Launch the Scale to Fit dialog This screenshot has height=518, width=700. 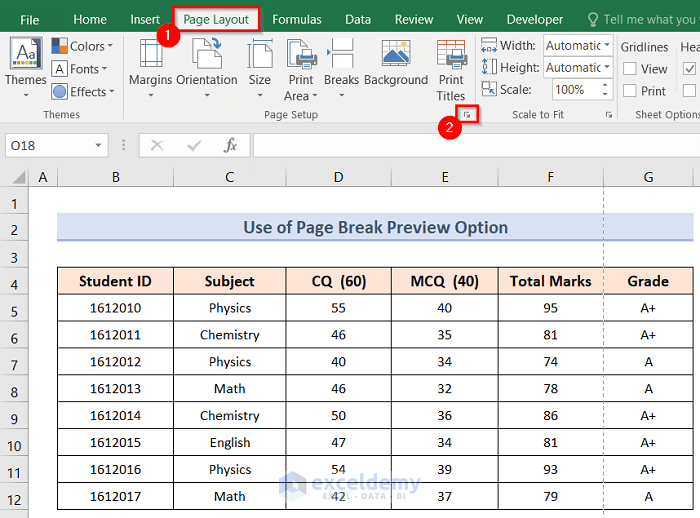[x=608, y=115]
